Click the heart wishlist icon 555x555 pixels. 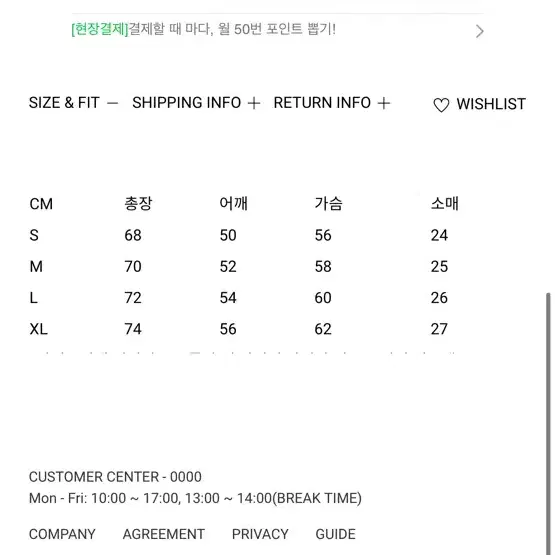point(441,105)
